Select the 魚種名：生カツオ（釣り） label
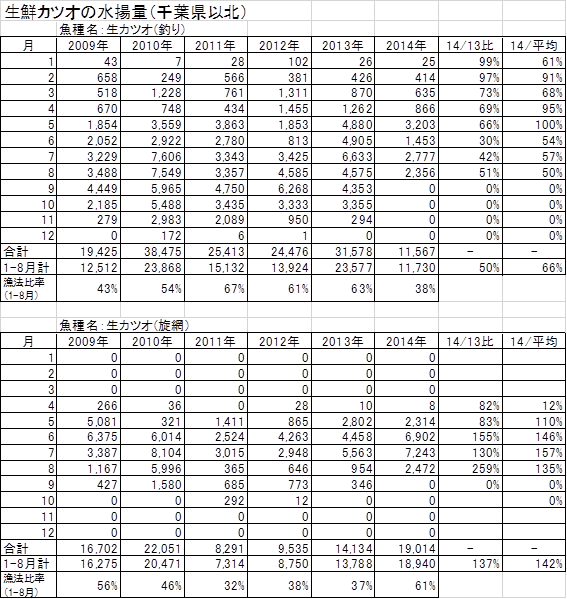The height and width of the screenshot is (599, 567). [122, 29]
